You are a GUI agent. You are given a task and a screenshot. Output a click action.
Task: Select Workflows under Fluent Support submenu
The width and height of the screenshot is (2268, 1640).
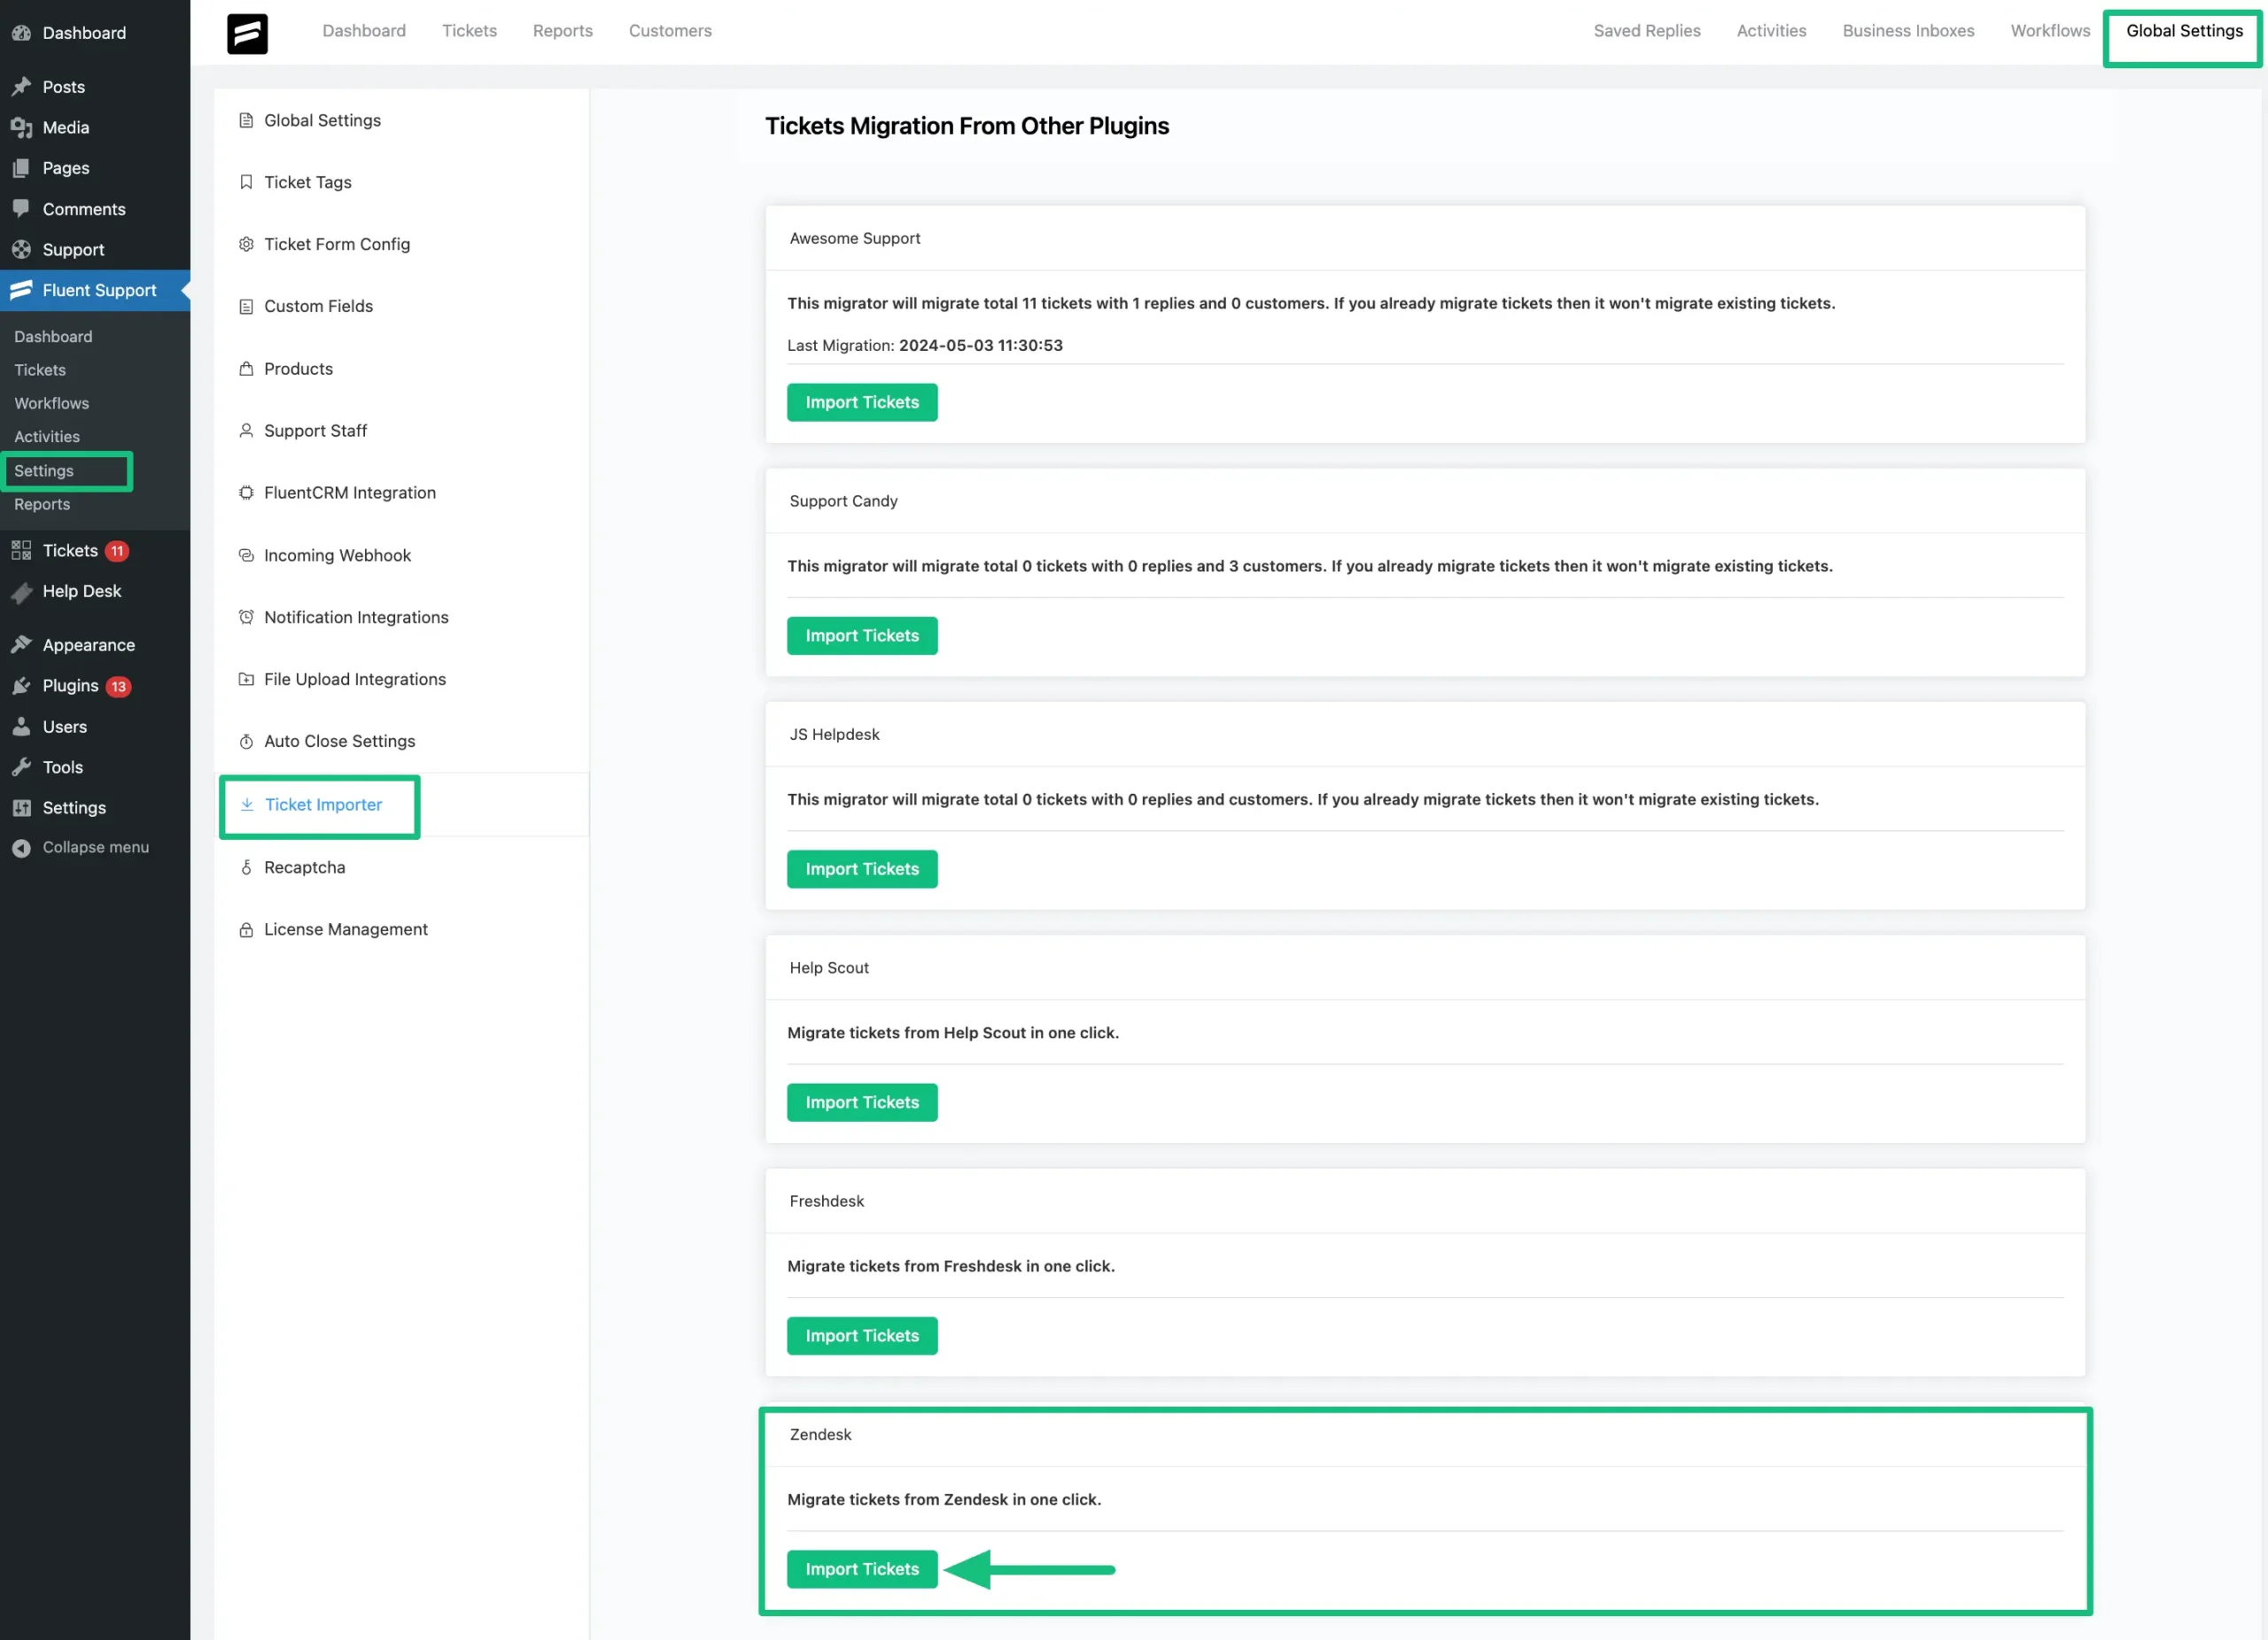[52, 403]
